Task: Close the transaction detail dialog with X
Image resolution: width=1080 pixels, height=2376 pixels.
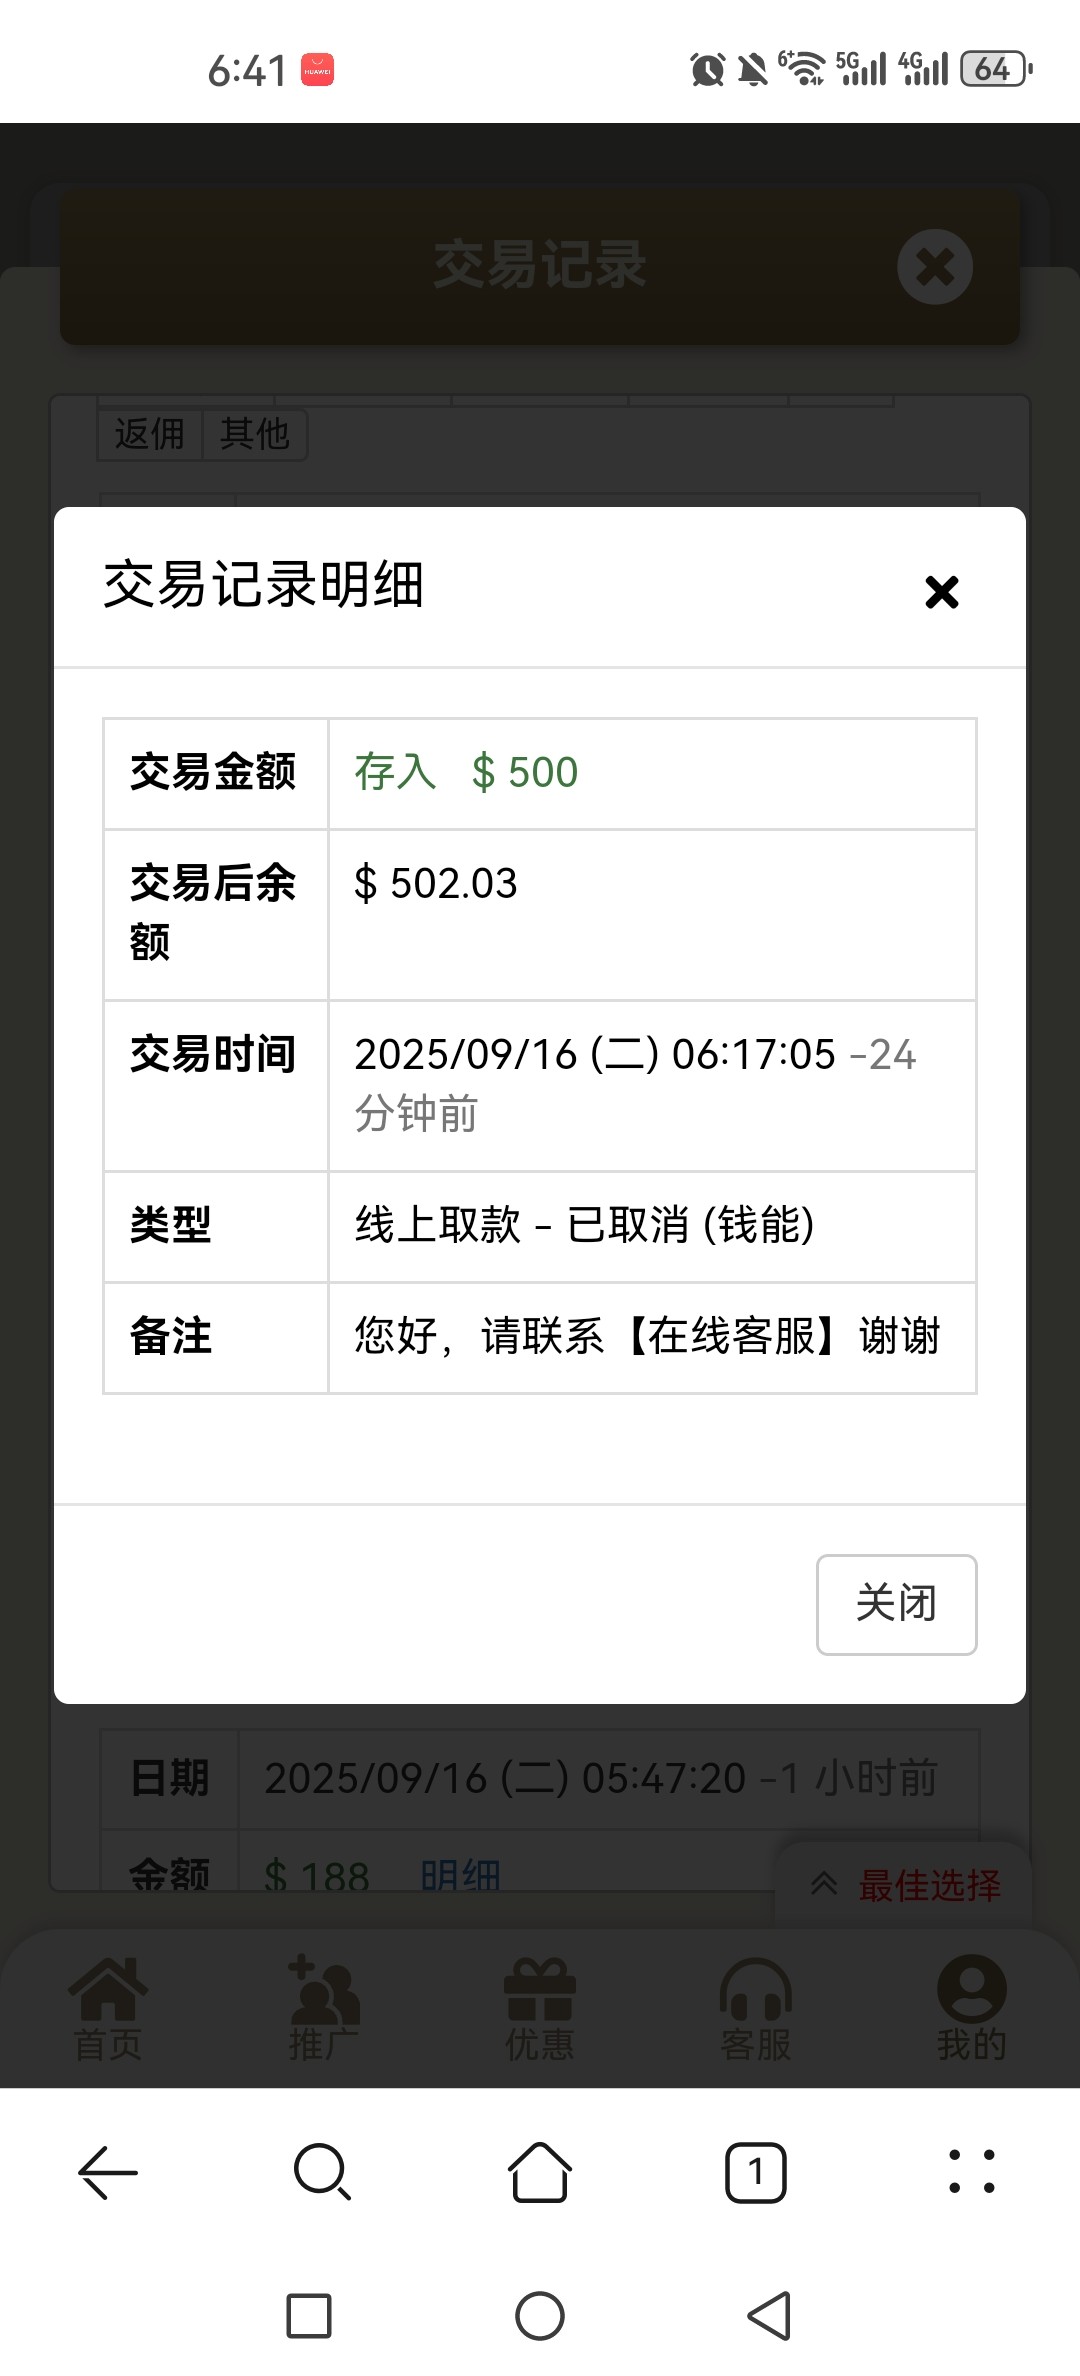Action: coord(941,592)
